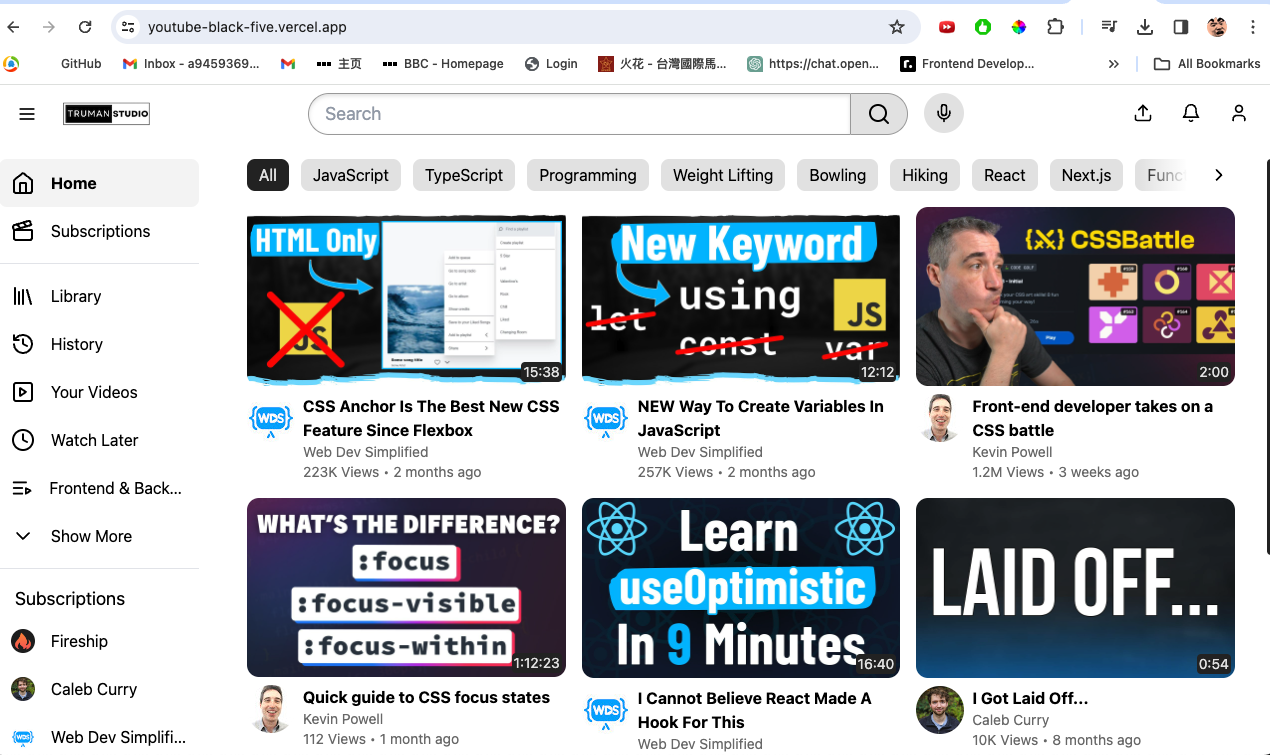The image size is (1270, 755).
Task: Bookmark this page with the star icon
Action: click(897, 27)
